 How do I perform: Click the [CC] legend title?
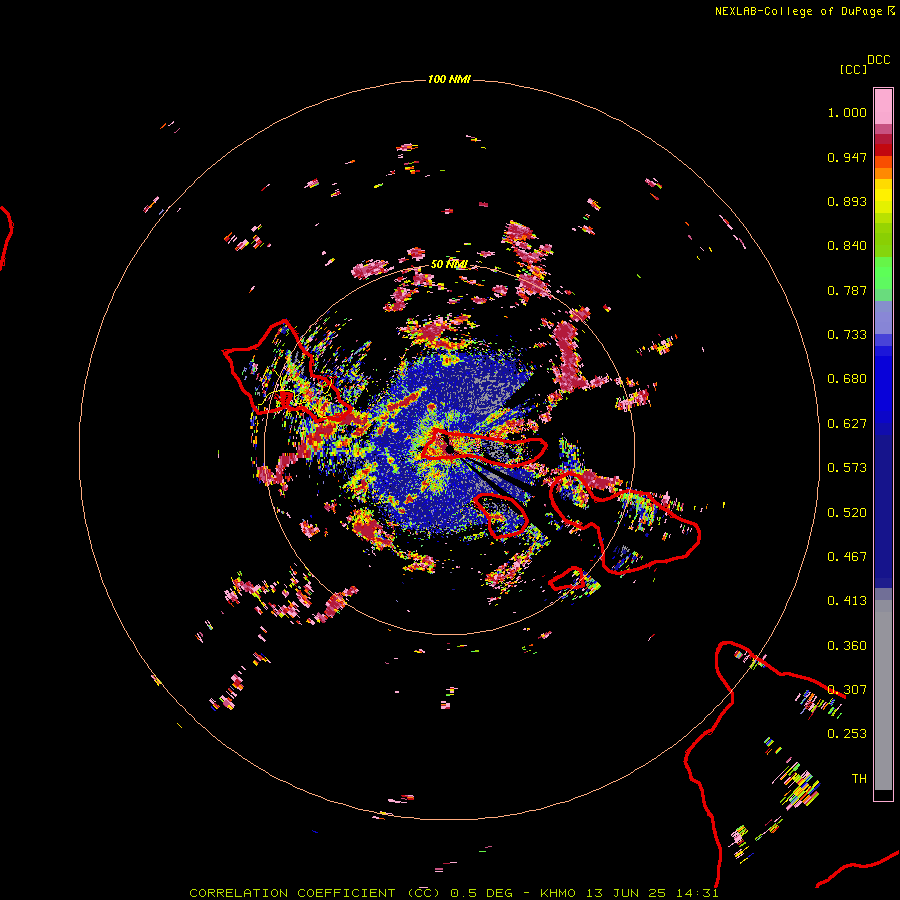(853, 69)
